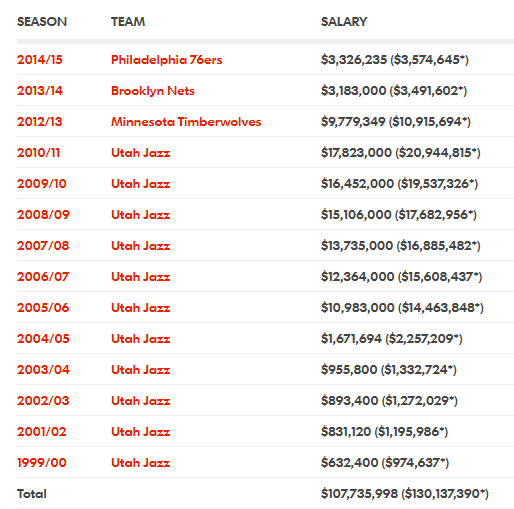Open the 2002/03 season link
The image size is (514, 509).
43,401
